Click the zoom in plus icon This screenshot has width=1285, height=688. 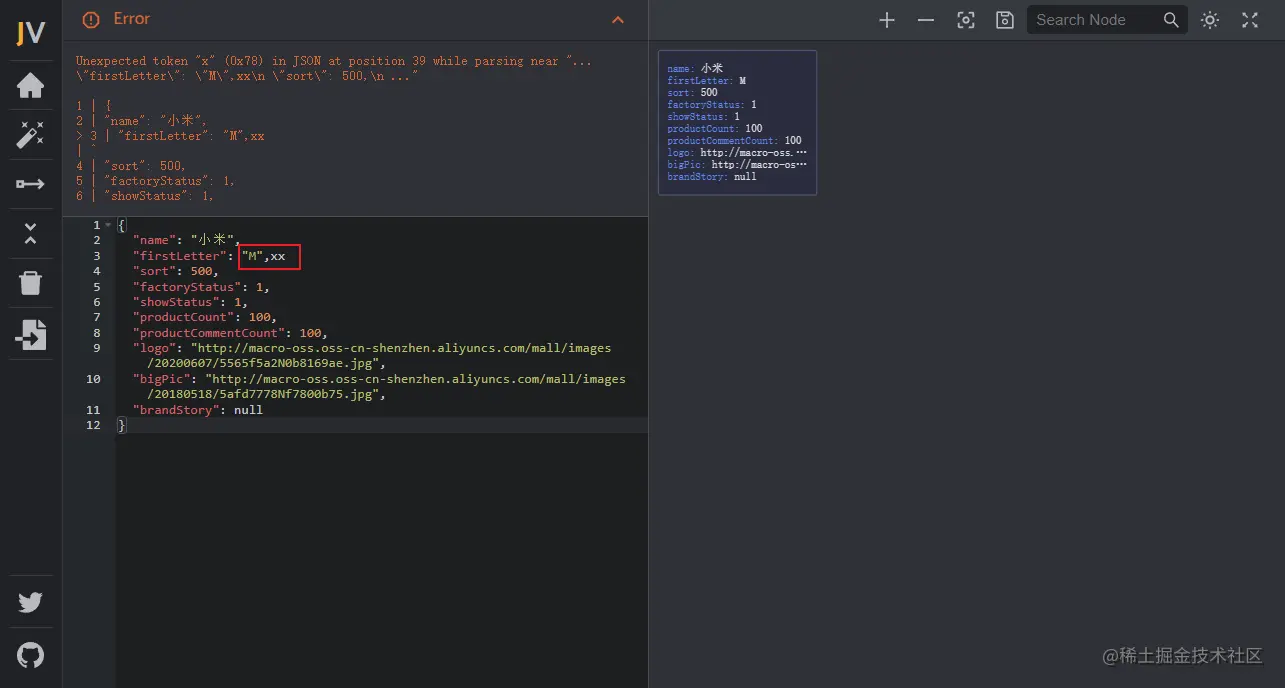[886, 20]
